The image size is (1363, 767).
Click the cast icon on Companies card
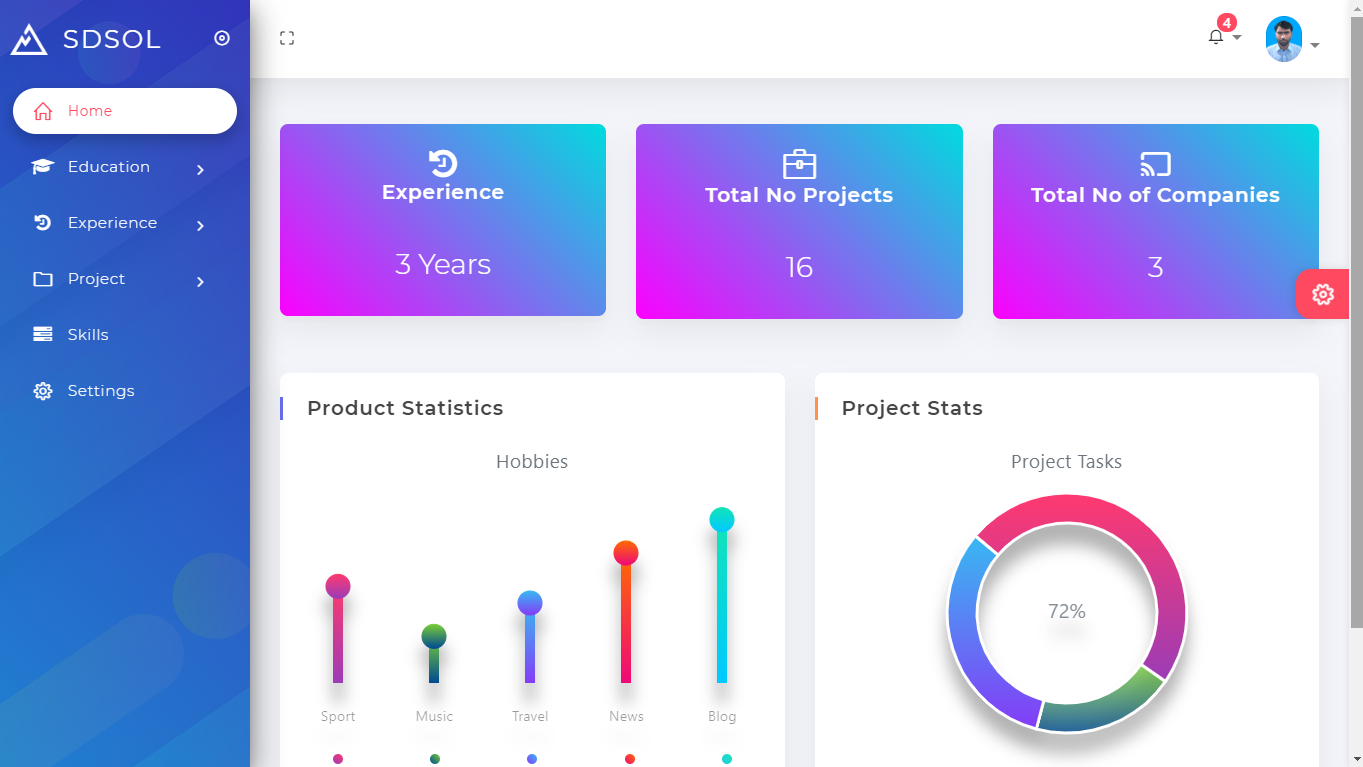[x=1155, y=164]
